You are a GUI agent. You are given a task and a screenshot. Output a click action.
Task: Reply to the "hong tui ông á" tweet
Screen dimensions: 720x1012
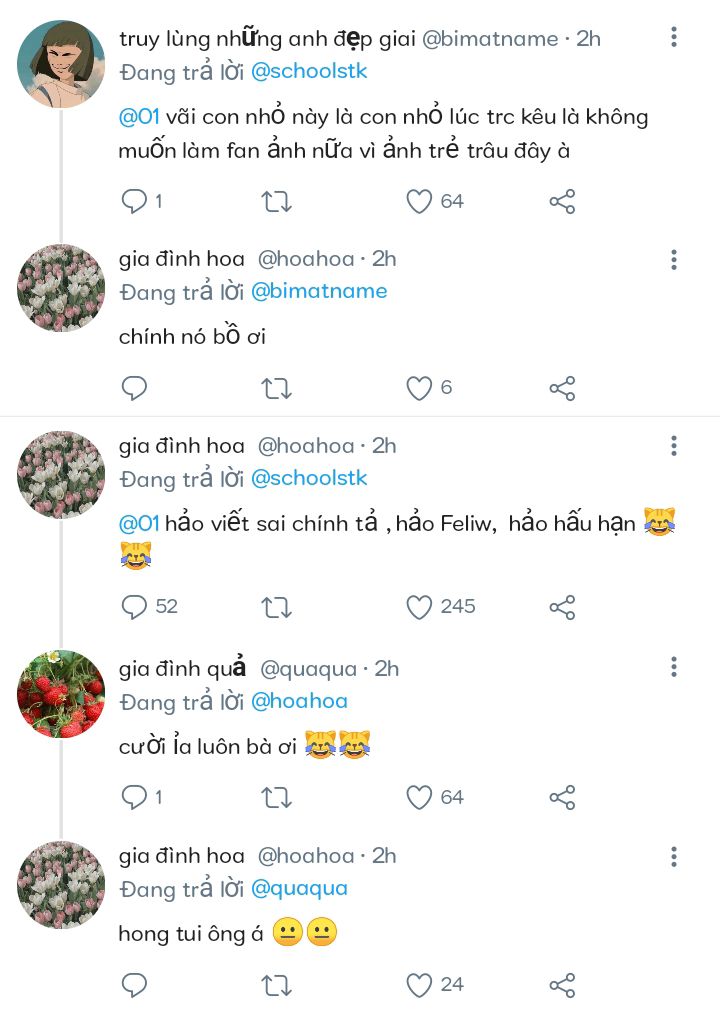point(135,985)
